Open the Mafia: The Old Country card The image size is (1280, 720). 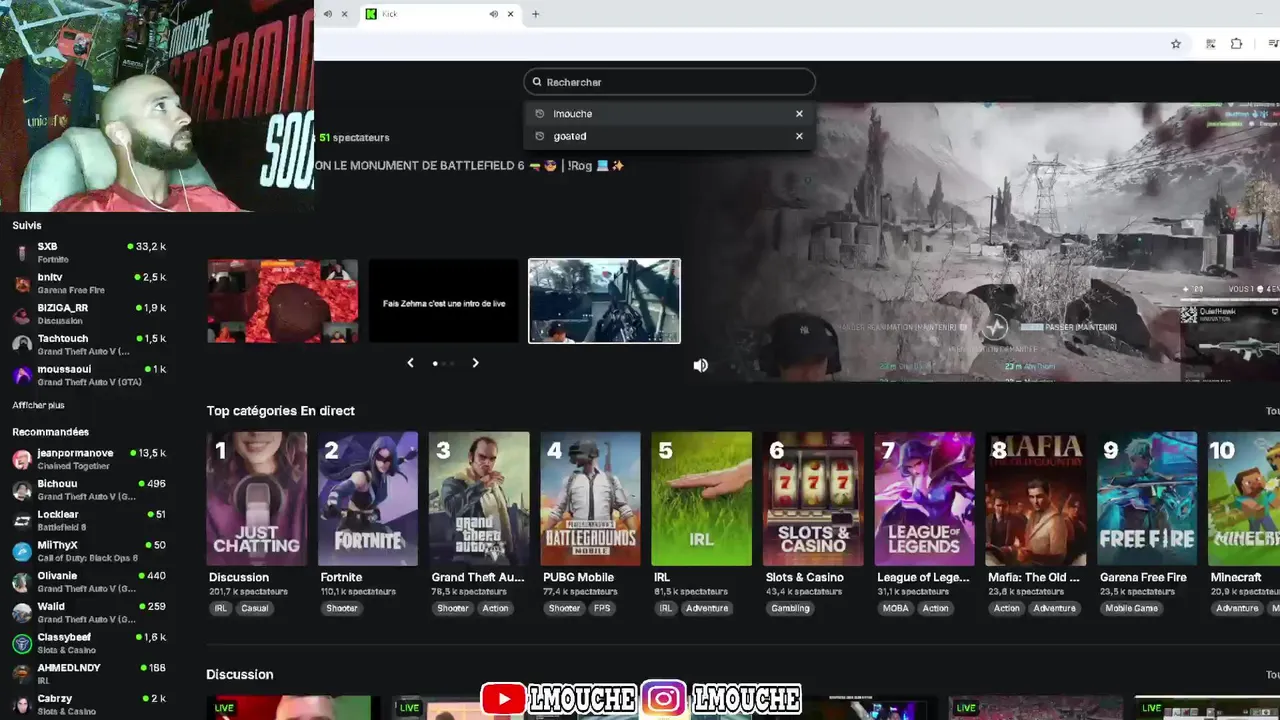[1035, 499]
